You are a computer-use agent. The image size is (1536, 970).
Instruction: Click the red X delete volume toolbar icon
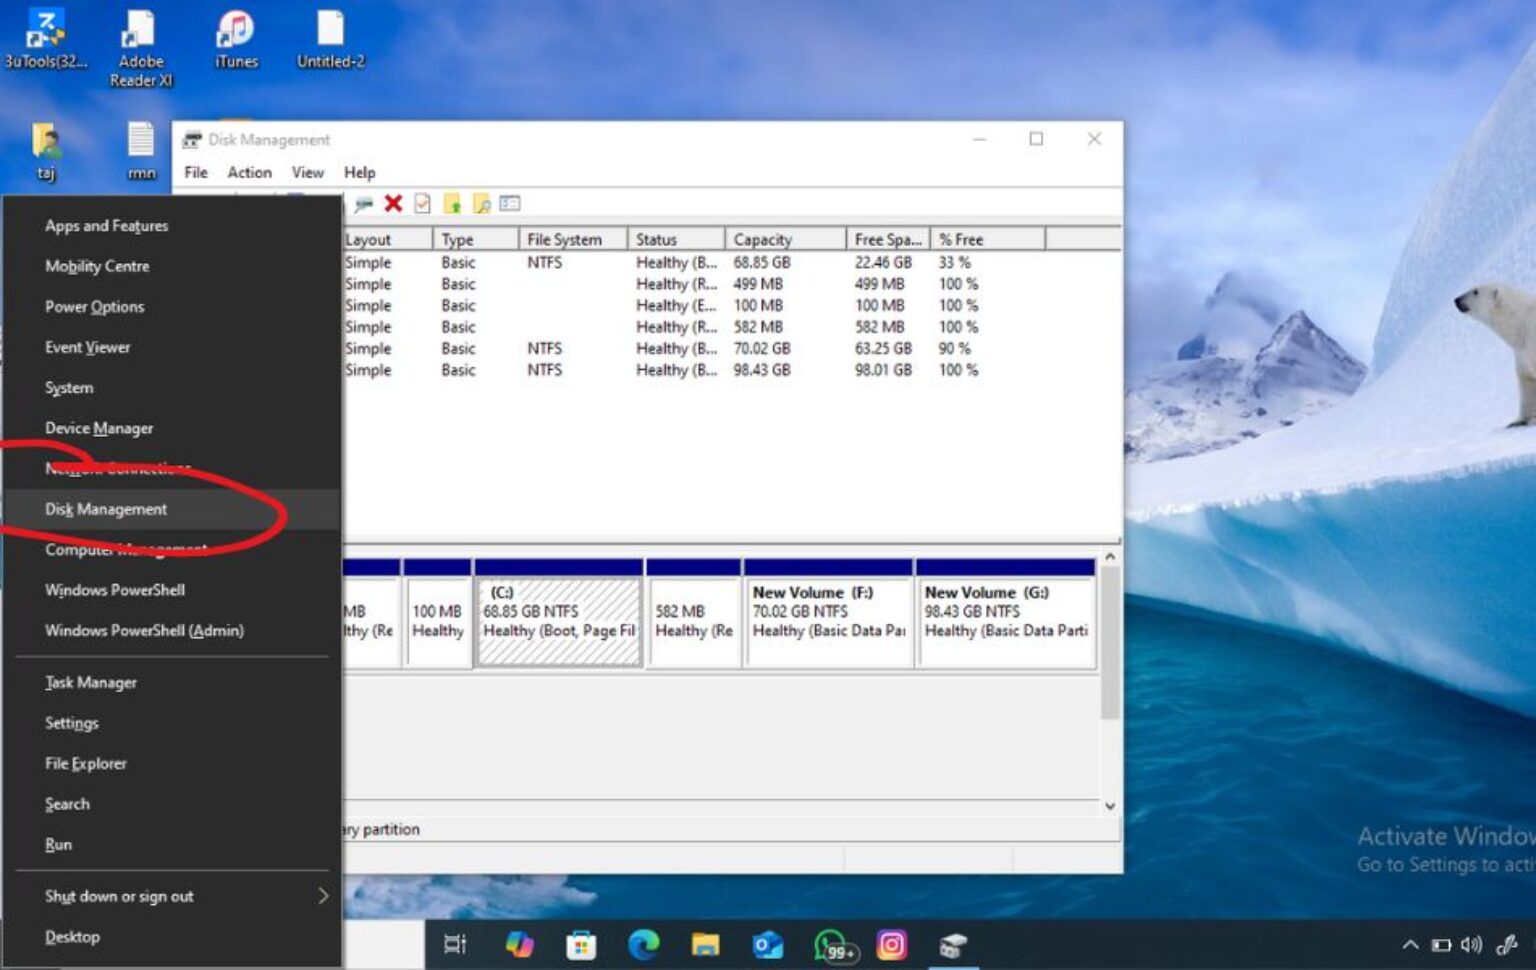point(393,203)
